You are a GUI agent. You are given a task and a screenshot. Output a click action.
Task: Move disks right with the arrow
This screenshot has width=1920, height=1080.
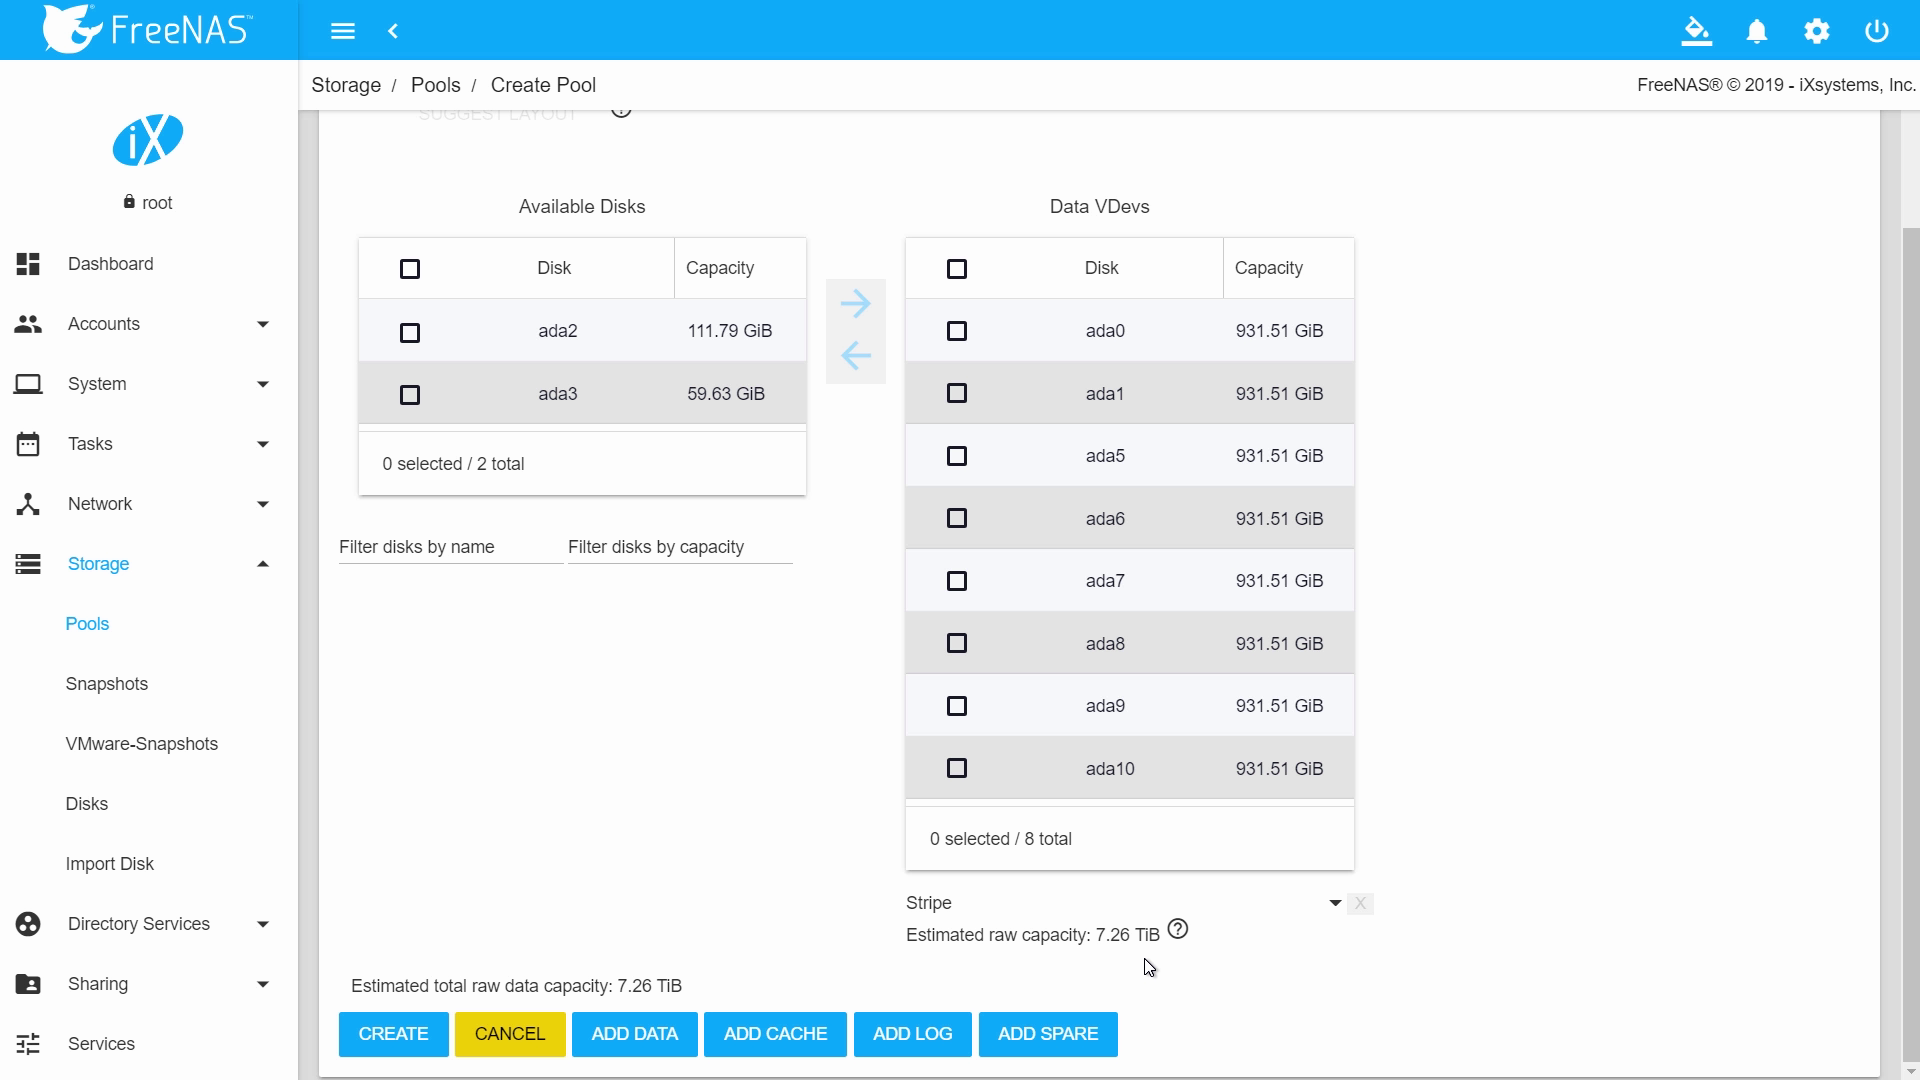pos(855,304)
